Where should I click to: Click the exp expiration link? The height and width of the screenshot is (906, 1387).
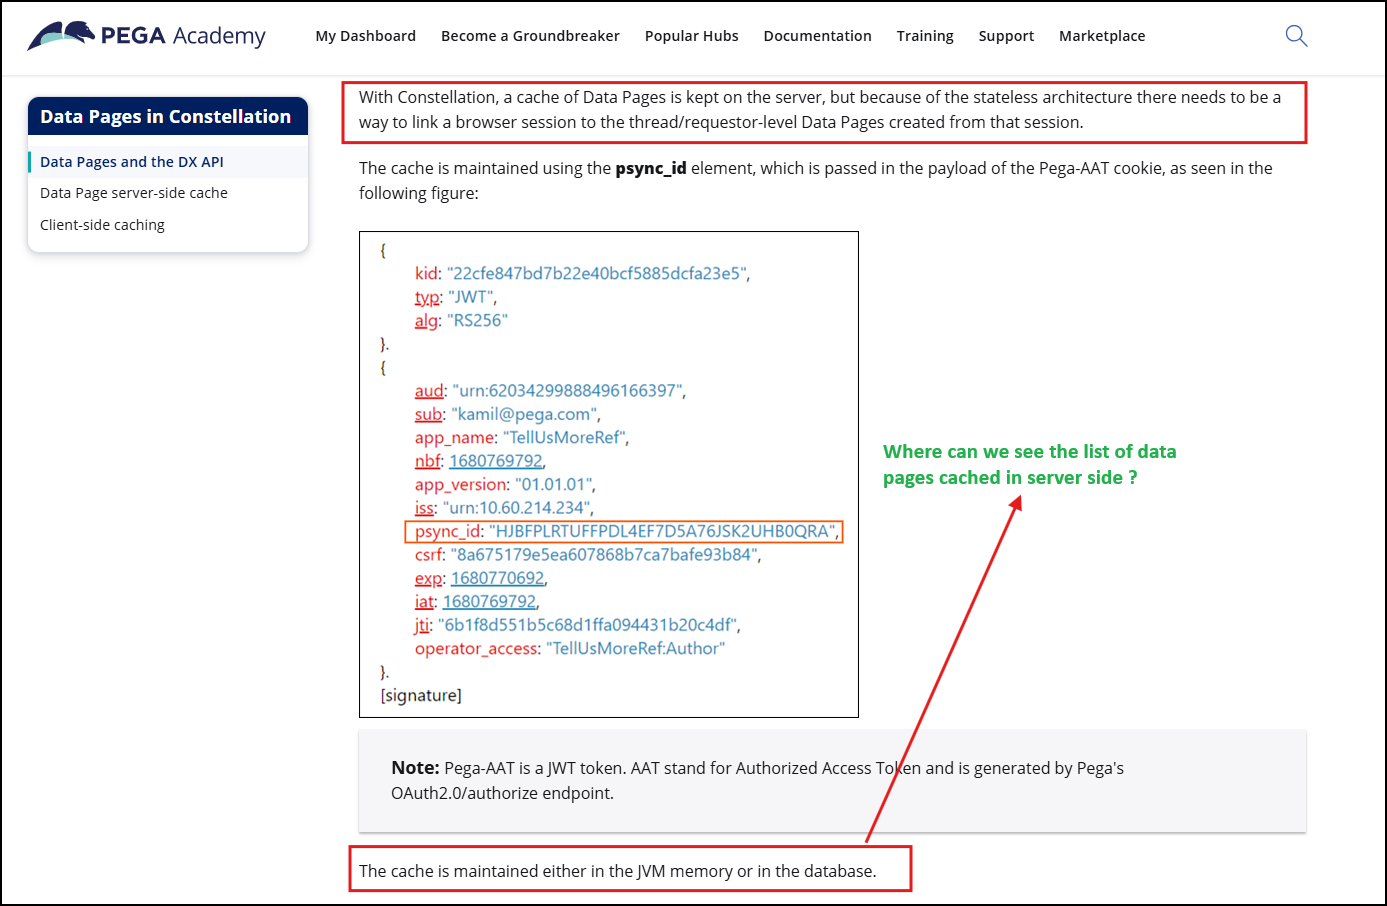pos(428,578)
